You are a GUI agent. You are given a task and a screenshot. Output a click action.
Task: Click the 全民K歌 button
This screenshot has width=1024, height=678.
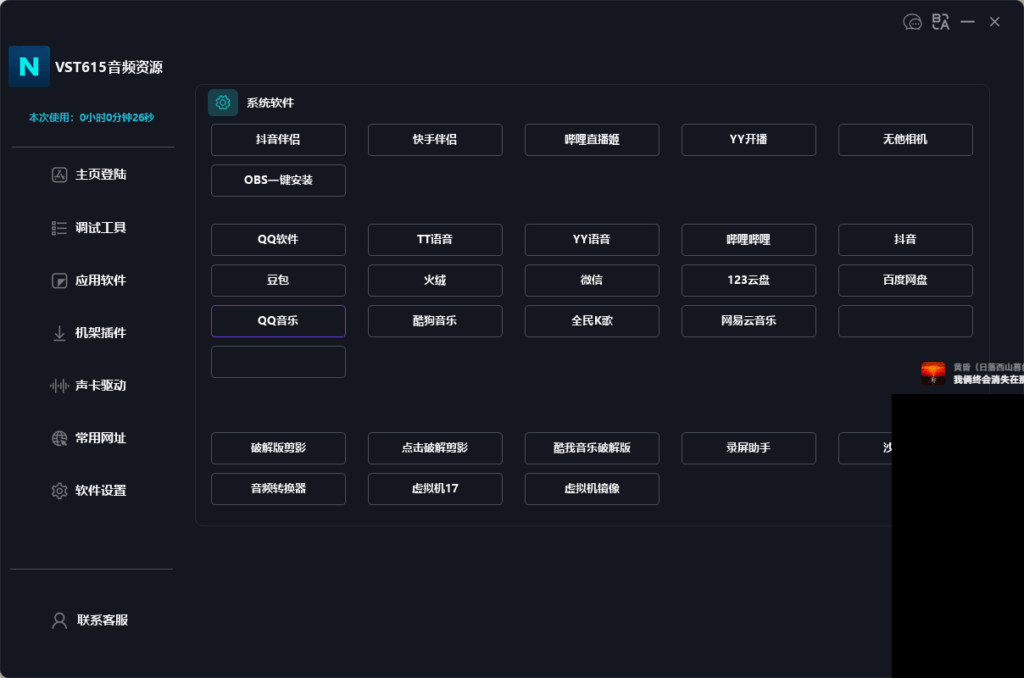tap(592, 321)
